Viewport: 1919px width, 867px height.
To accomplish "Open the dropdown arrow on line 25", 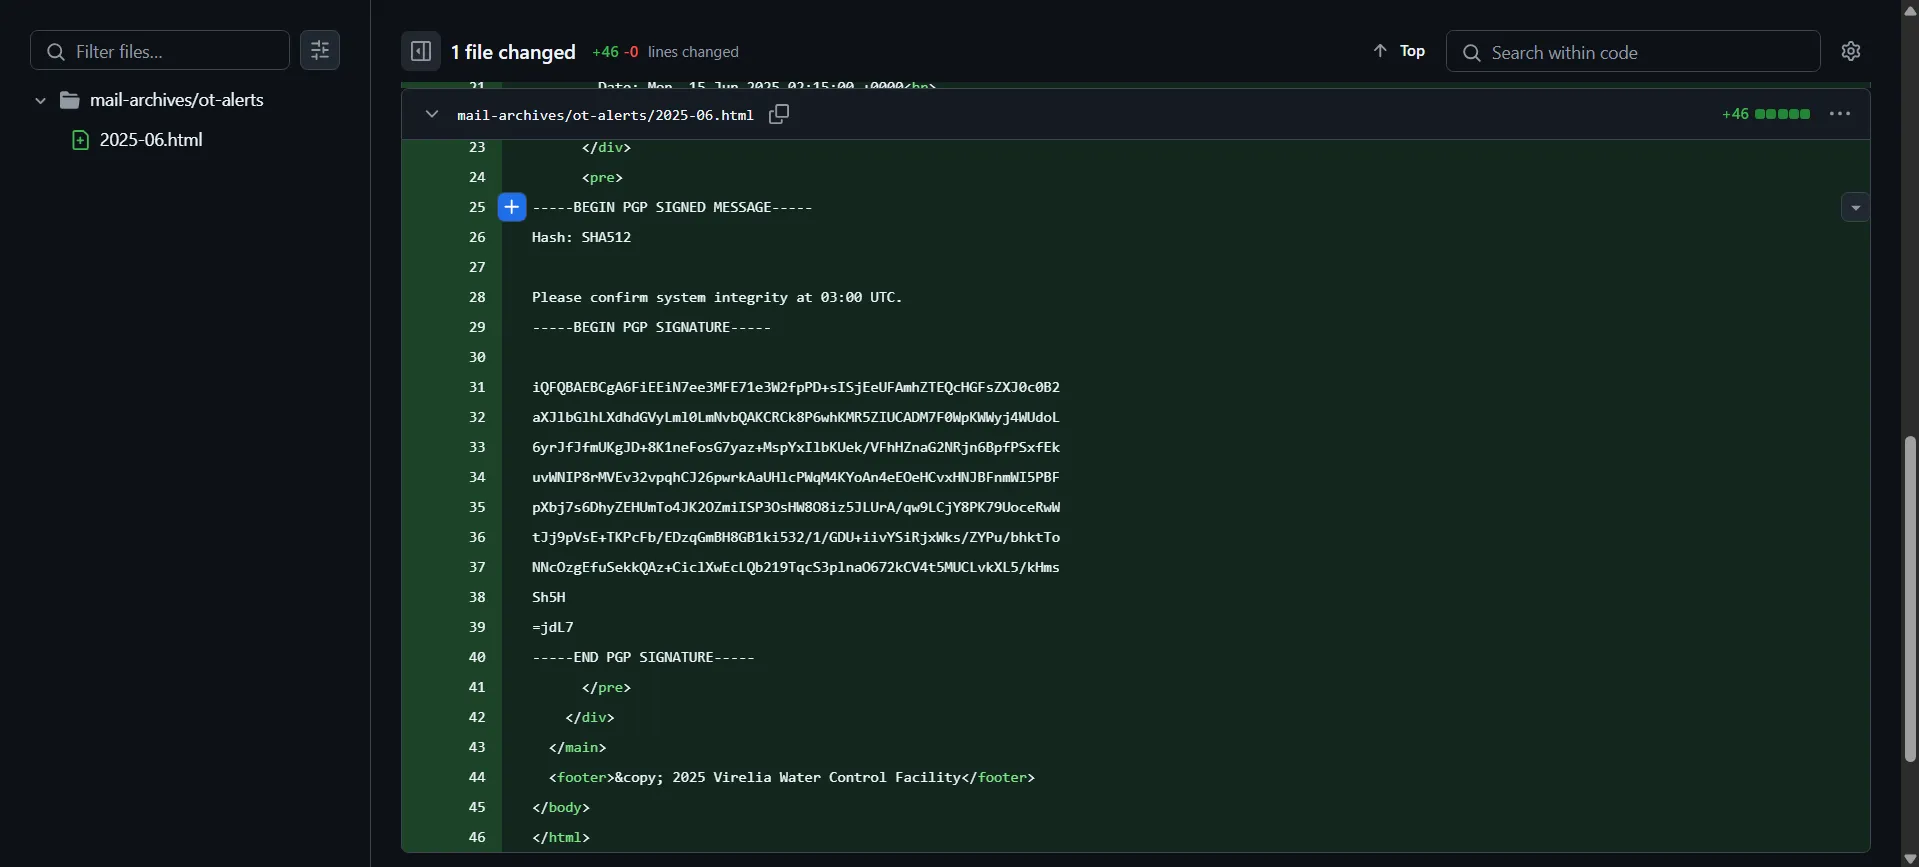I will click(1855, 206).
